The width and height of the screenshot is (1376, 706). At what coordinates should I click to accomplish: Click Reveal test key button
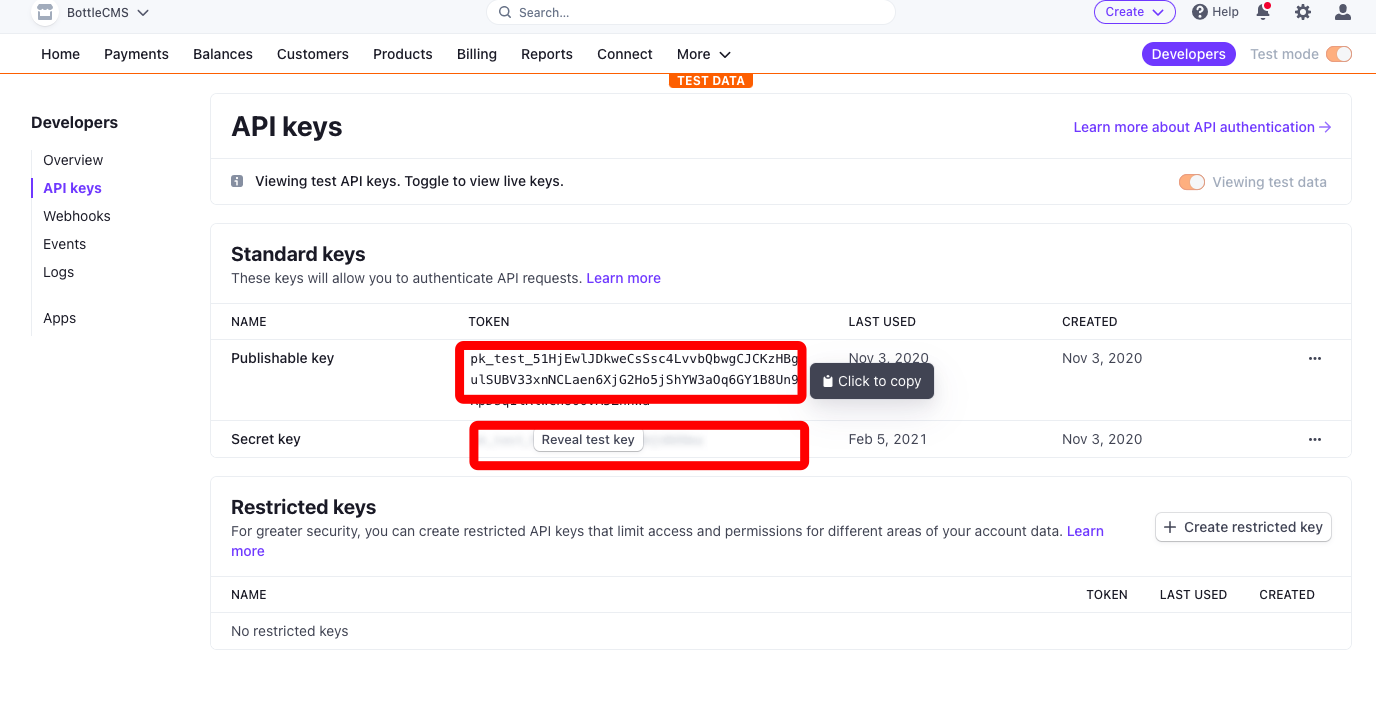pos(588,440)
